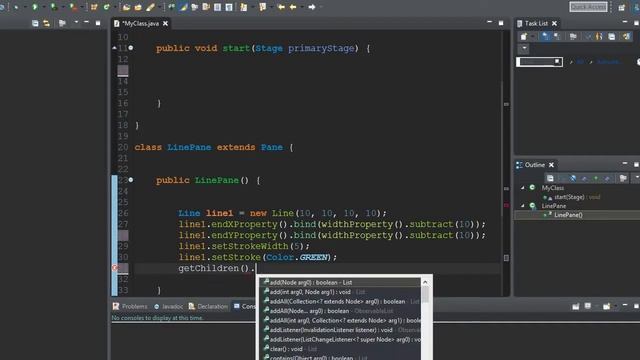Open Package Explorer view menu dropdown
This screenshot has height=360, width=640.
76,22
